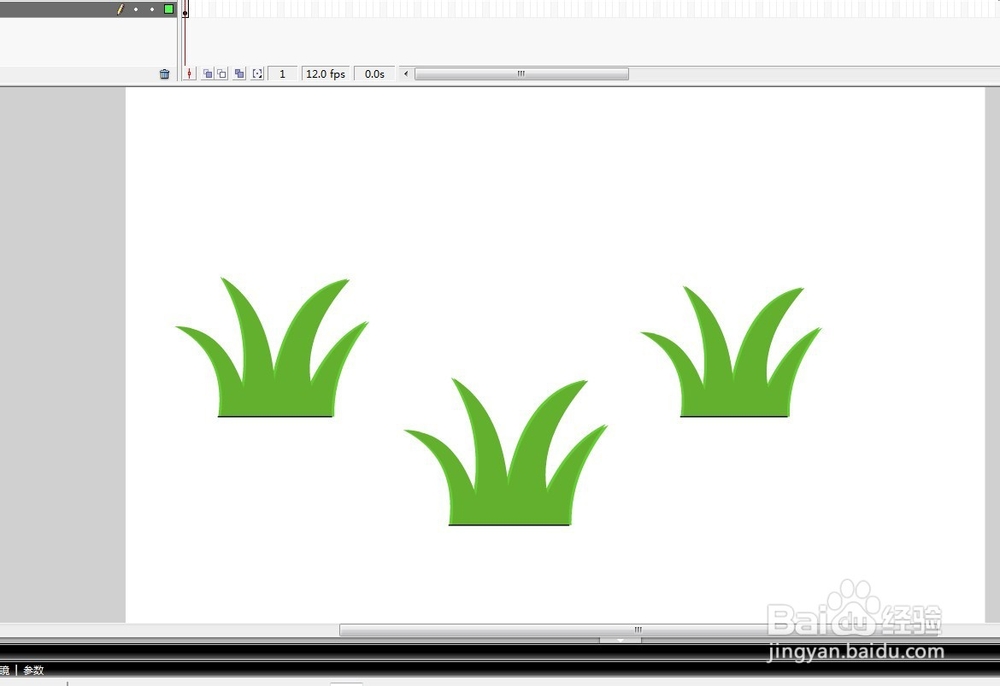Delete the layer with the trash icon
Screen dimensions: 1000x686
164,74
